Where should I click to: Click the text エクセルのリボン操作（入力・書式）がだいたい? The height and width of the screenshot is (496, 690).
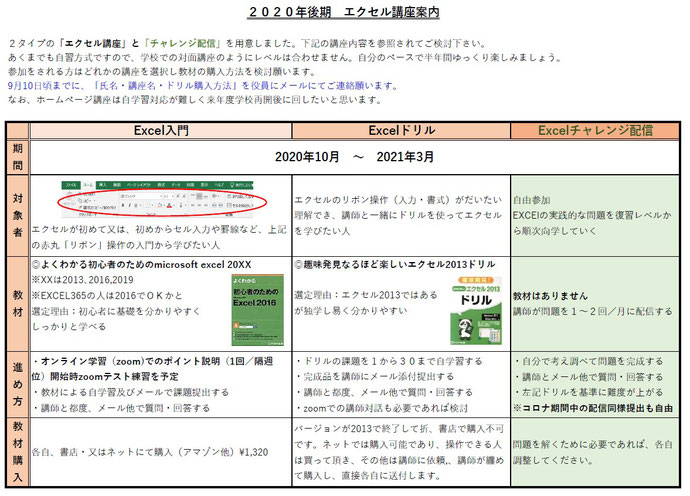(x=398, y=200)
